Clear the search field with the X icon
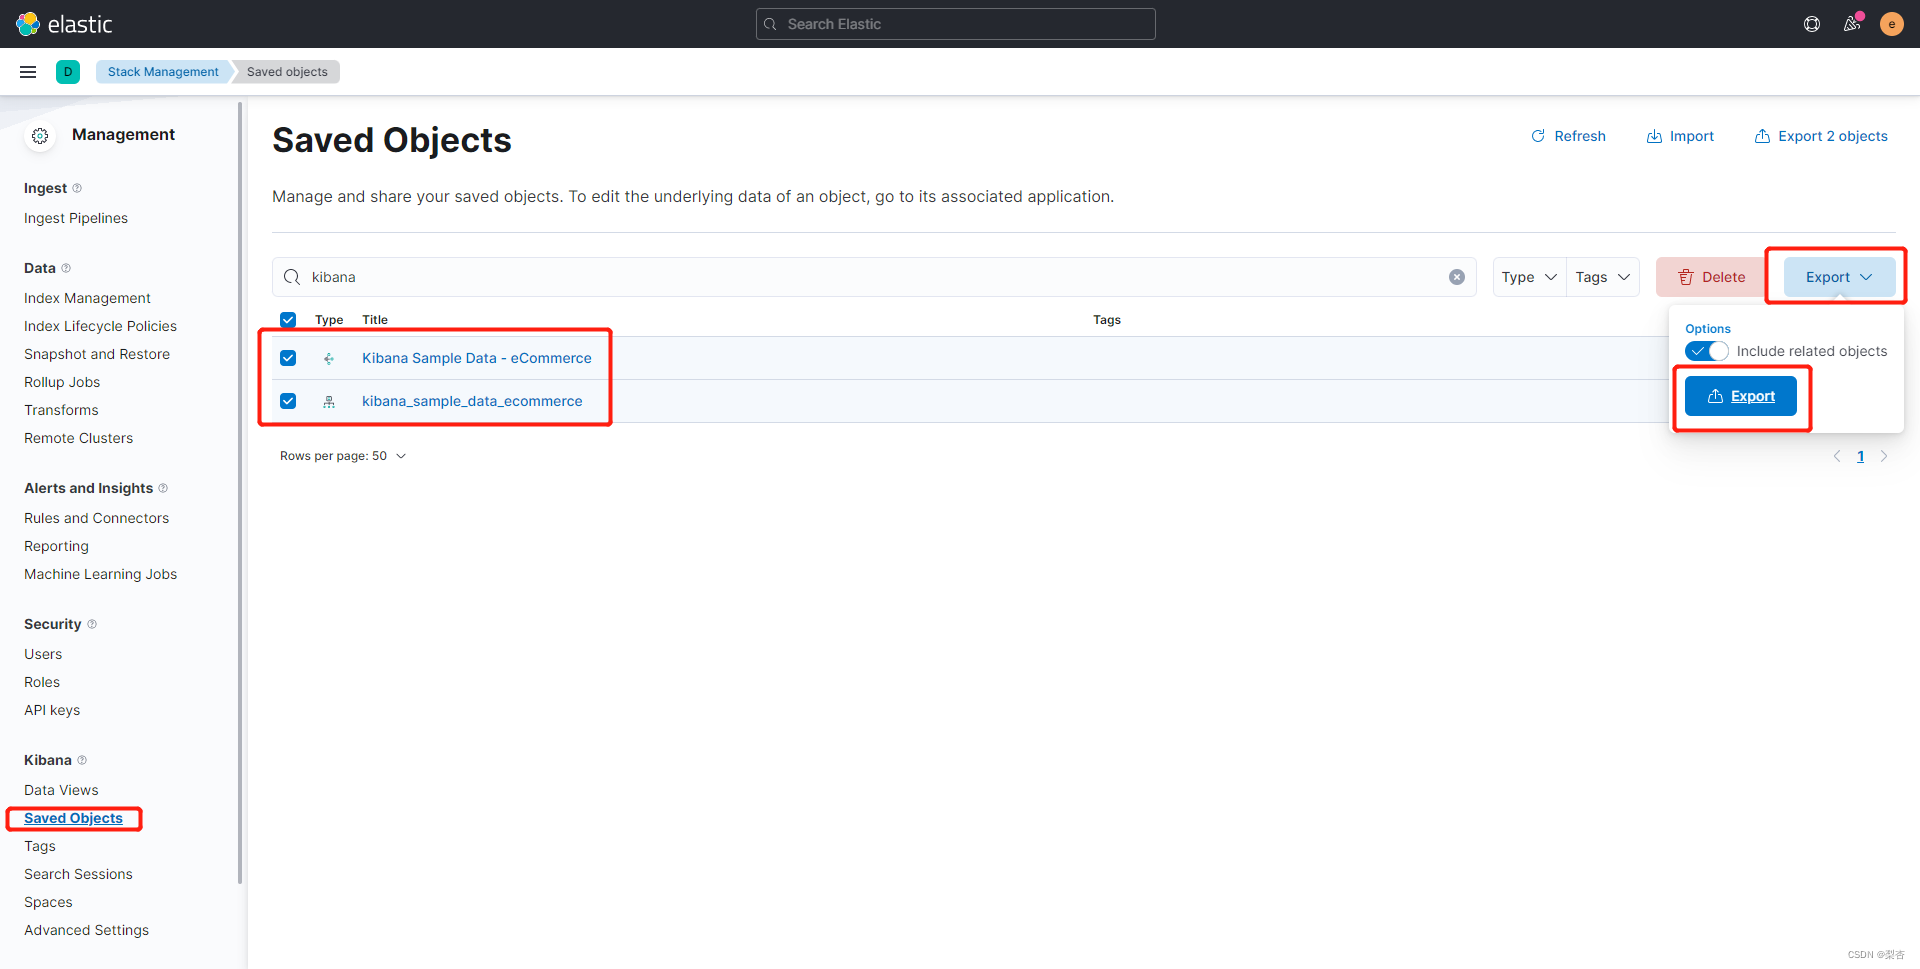This screenshot has height=969, width=1920. (x=1457, y=277)
